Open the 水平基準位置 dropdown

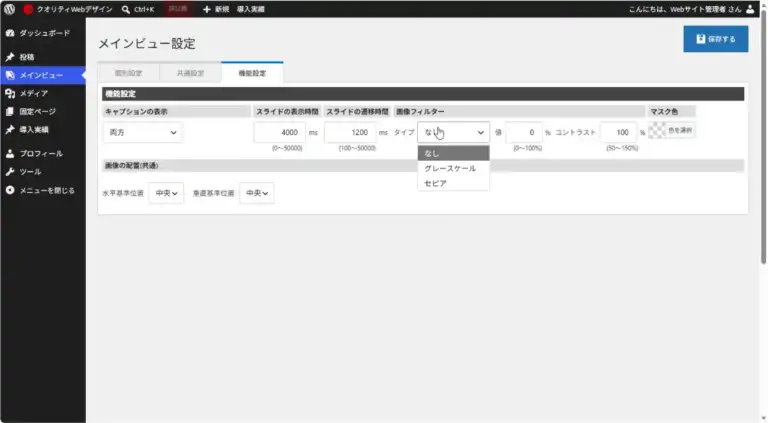(166, 193)
